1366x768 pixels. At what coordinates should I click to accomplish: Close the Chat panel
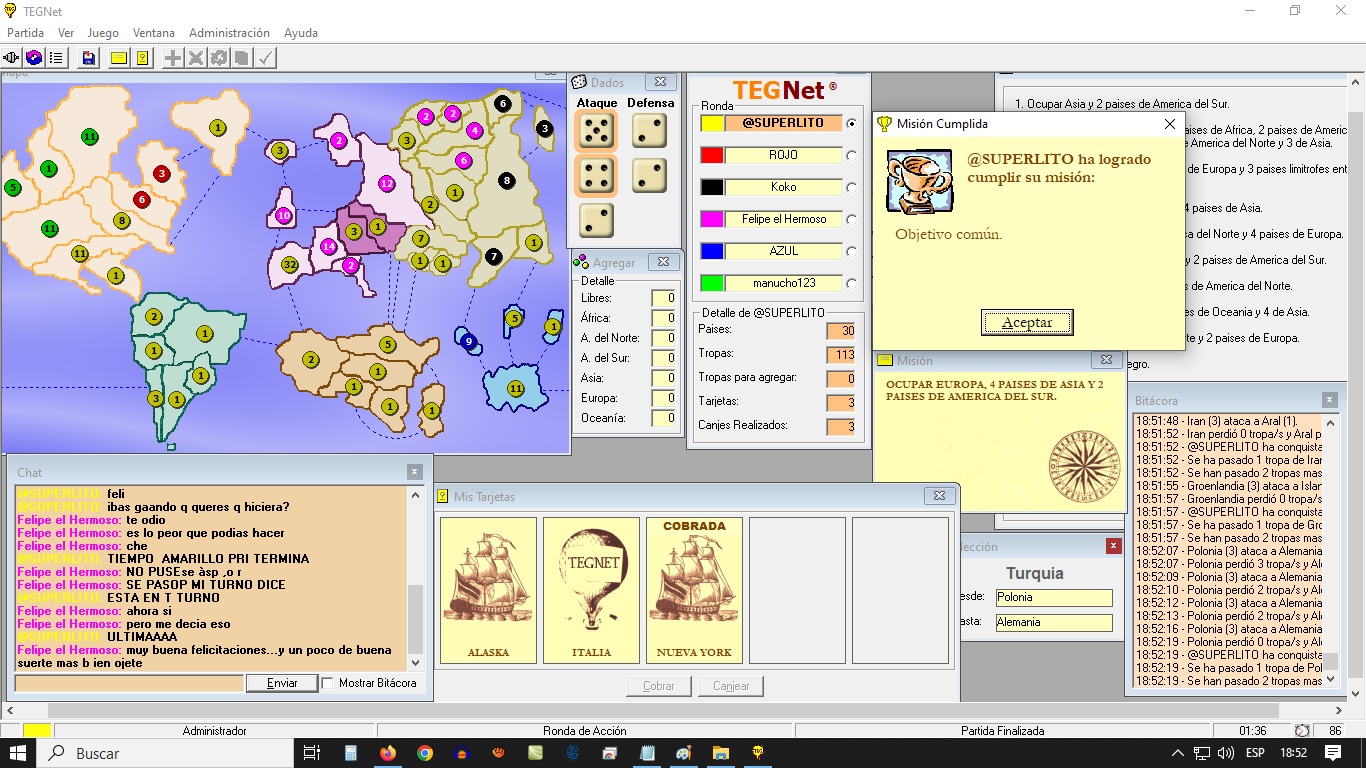[x=415, y=472]
